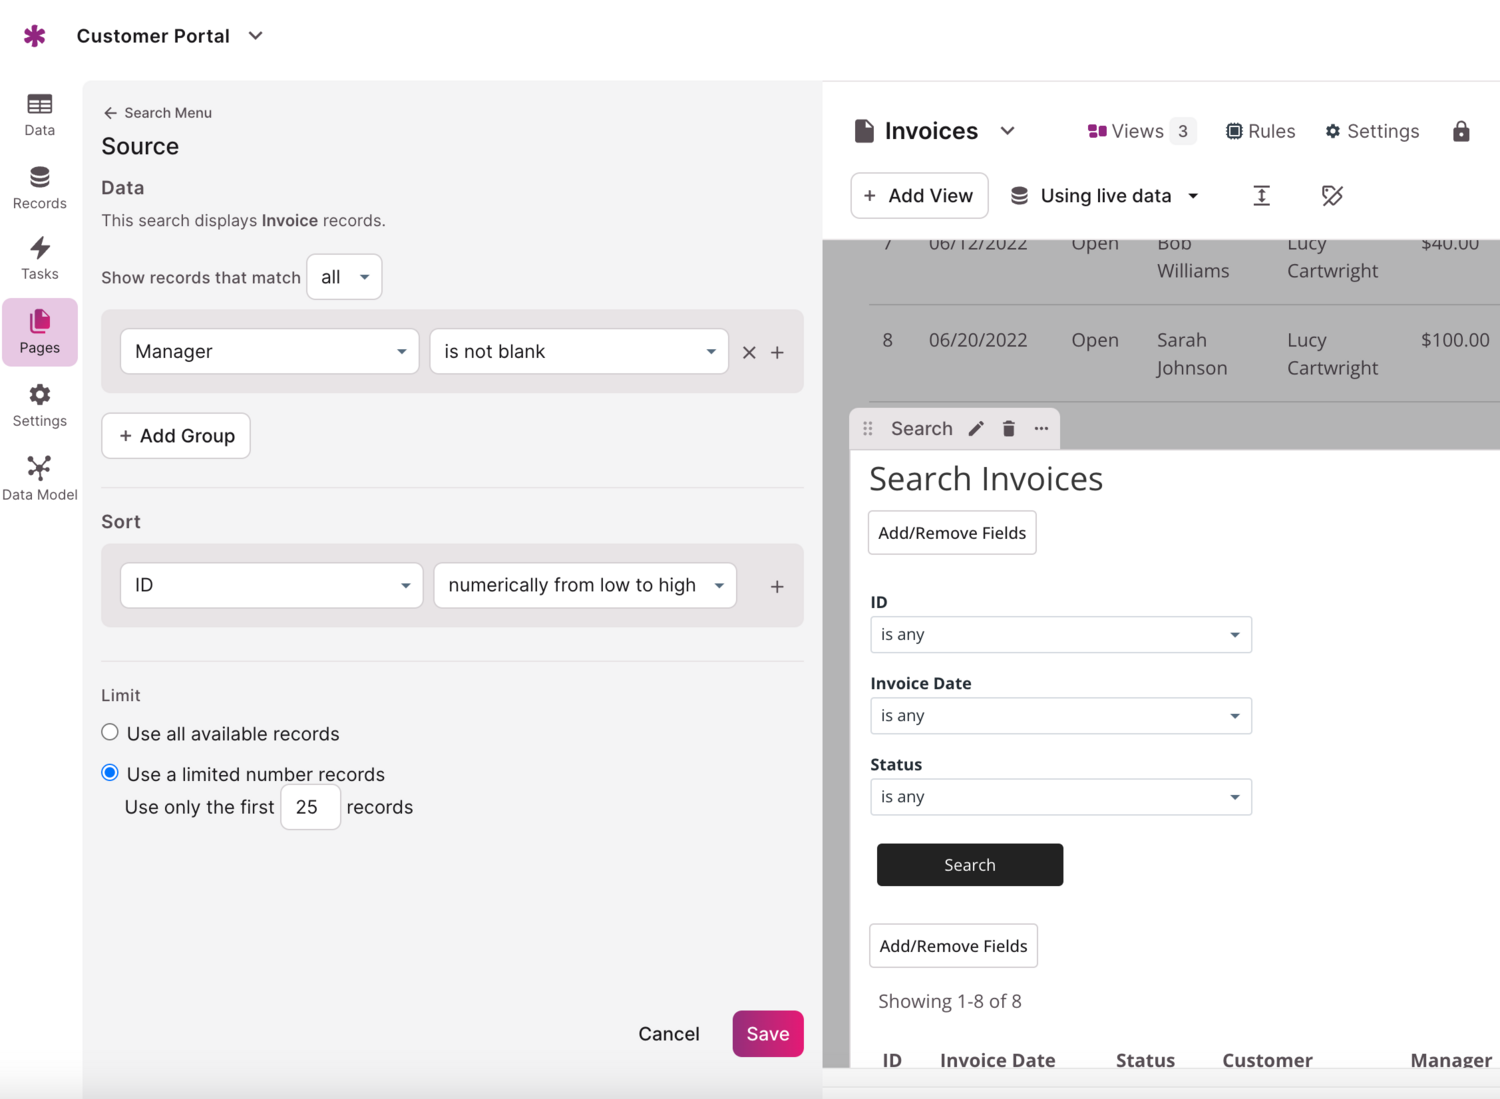Open the Data section in sidebar
The height and width of the screenshot is (1099, 1500).
(40, 115)
